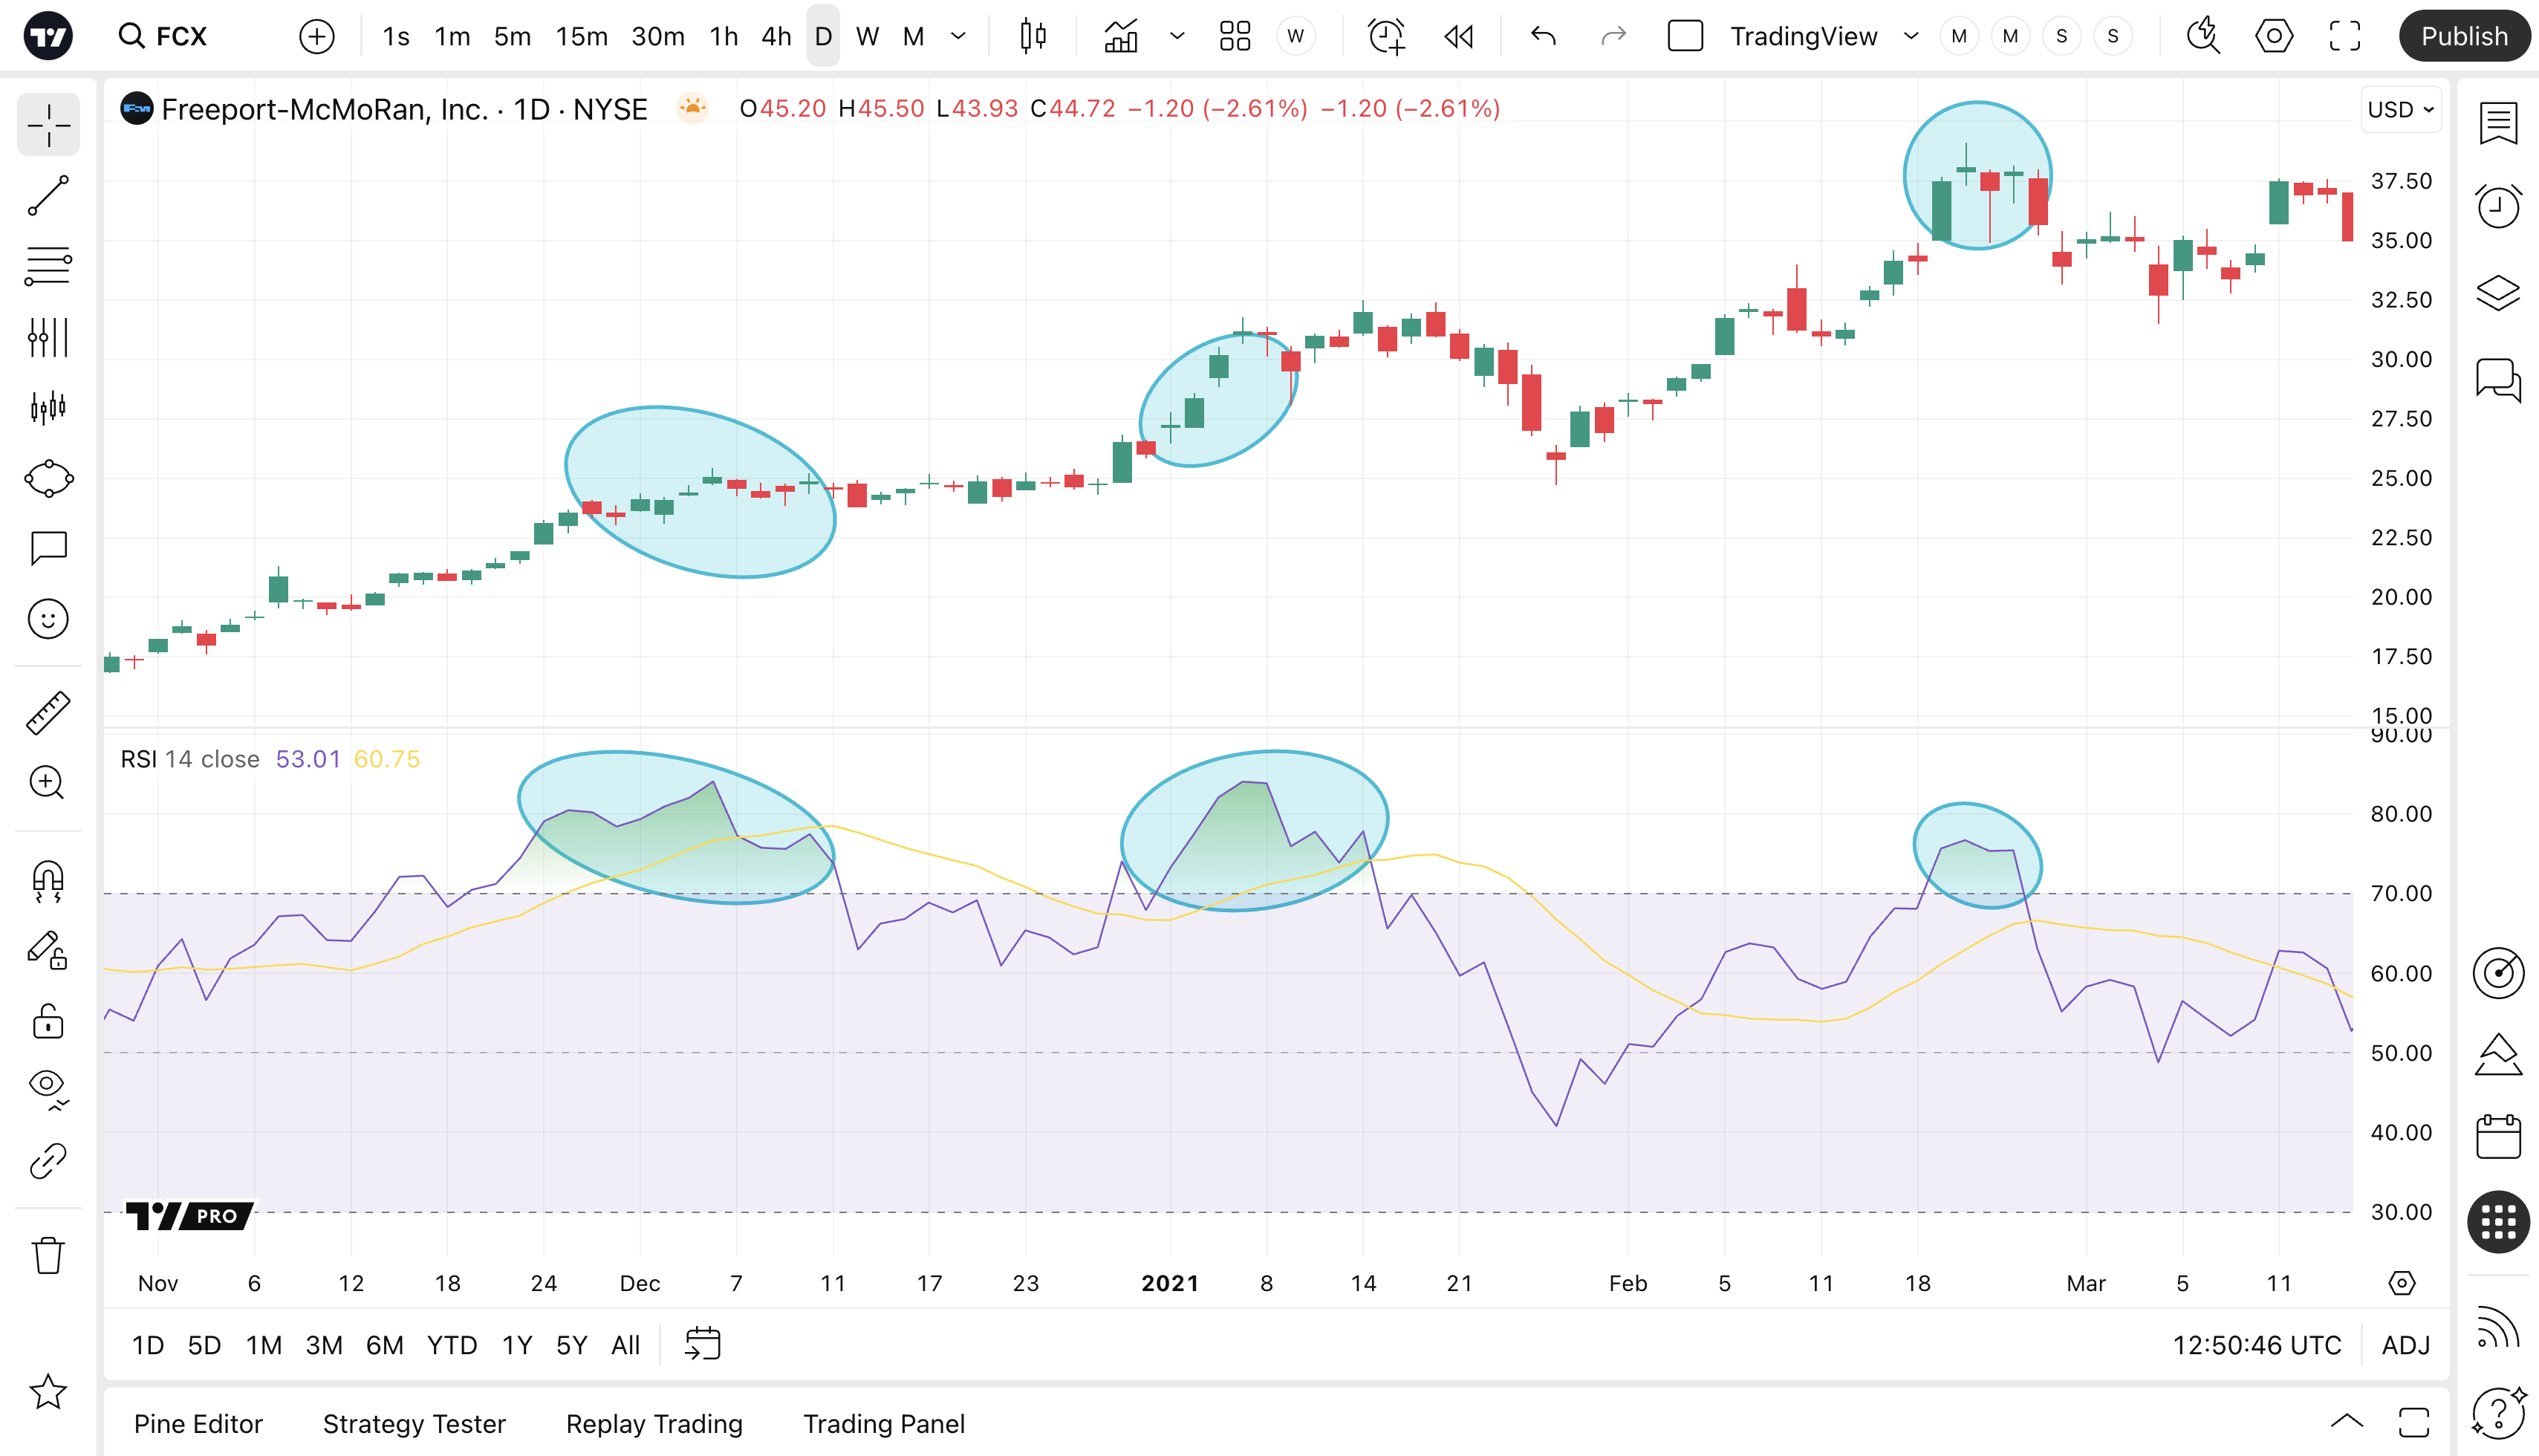Open the Indicators chart icon
Screen dimensions: 2539x1456
point(1121,37)
